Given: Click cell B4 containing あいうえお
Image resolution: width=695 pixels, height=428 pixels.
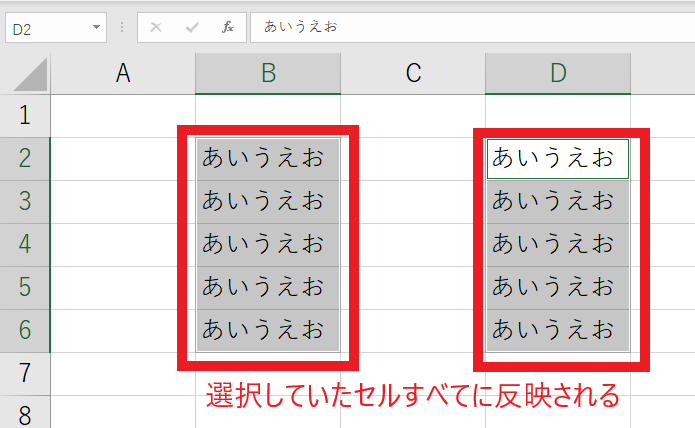Looking at the screenshot, I should [x=268, y=245].
